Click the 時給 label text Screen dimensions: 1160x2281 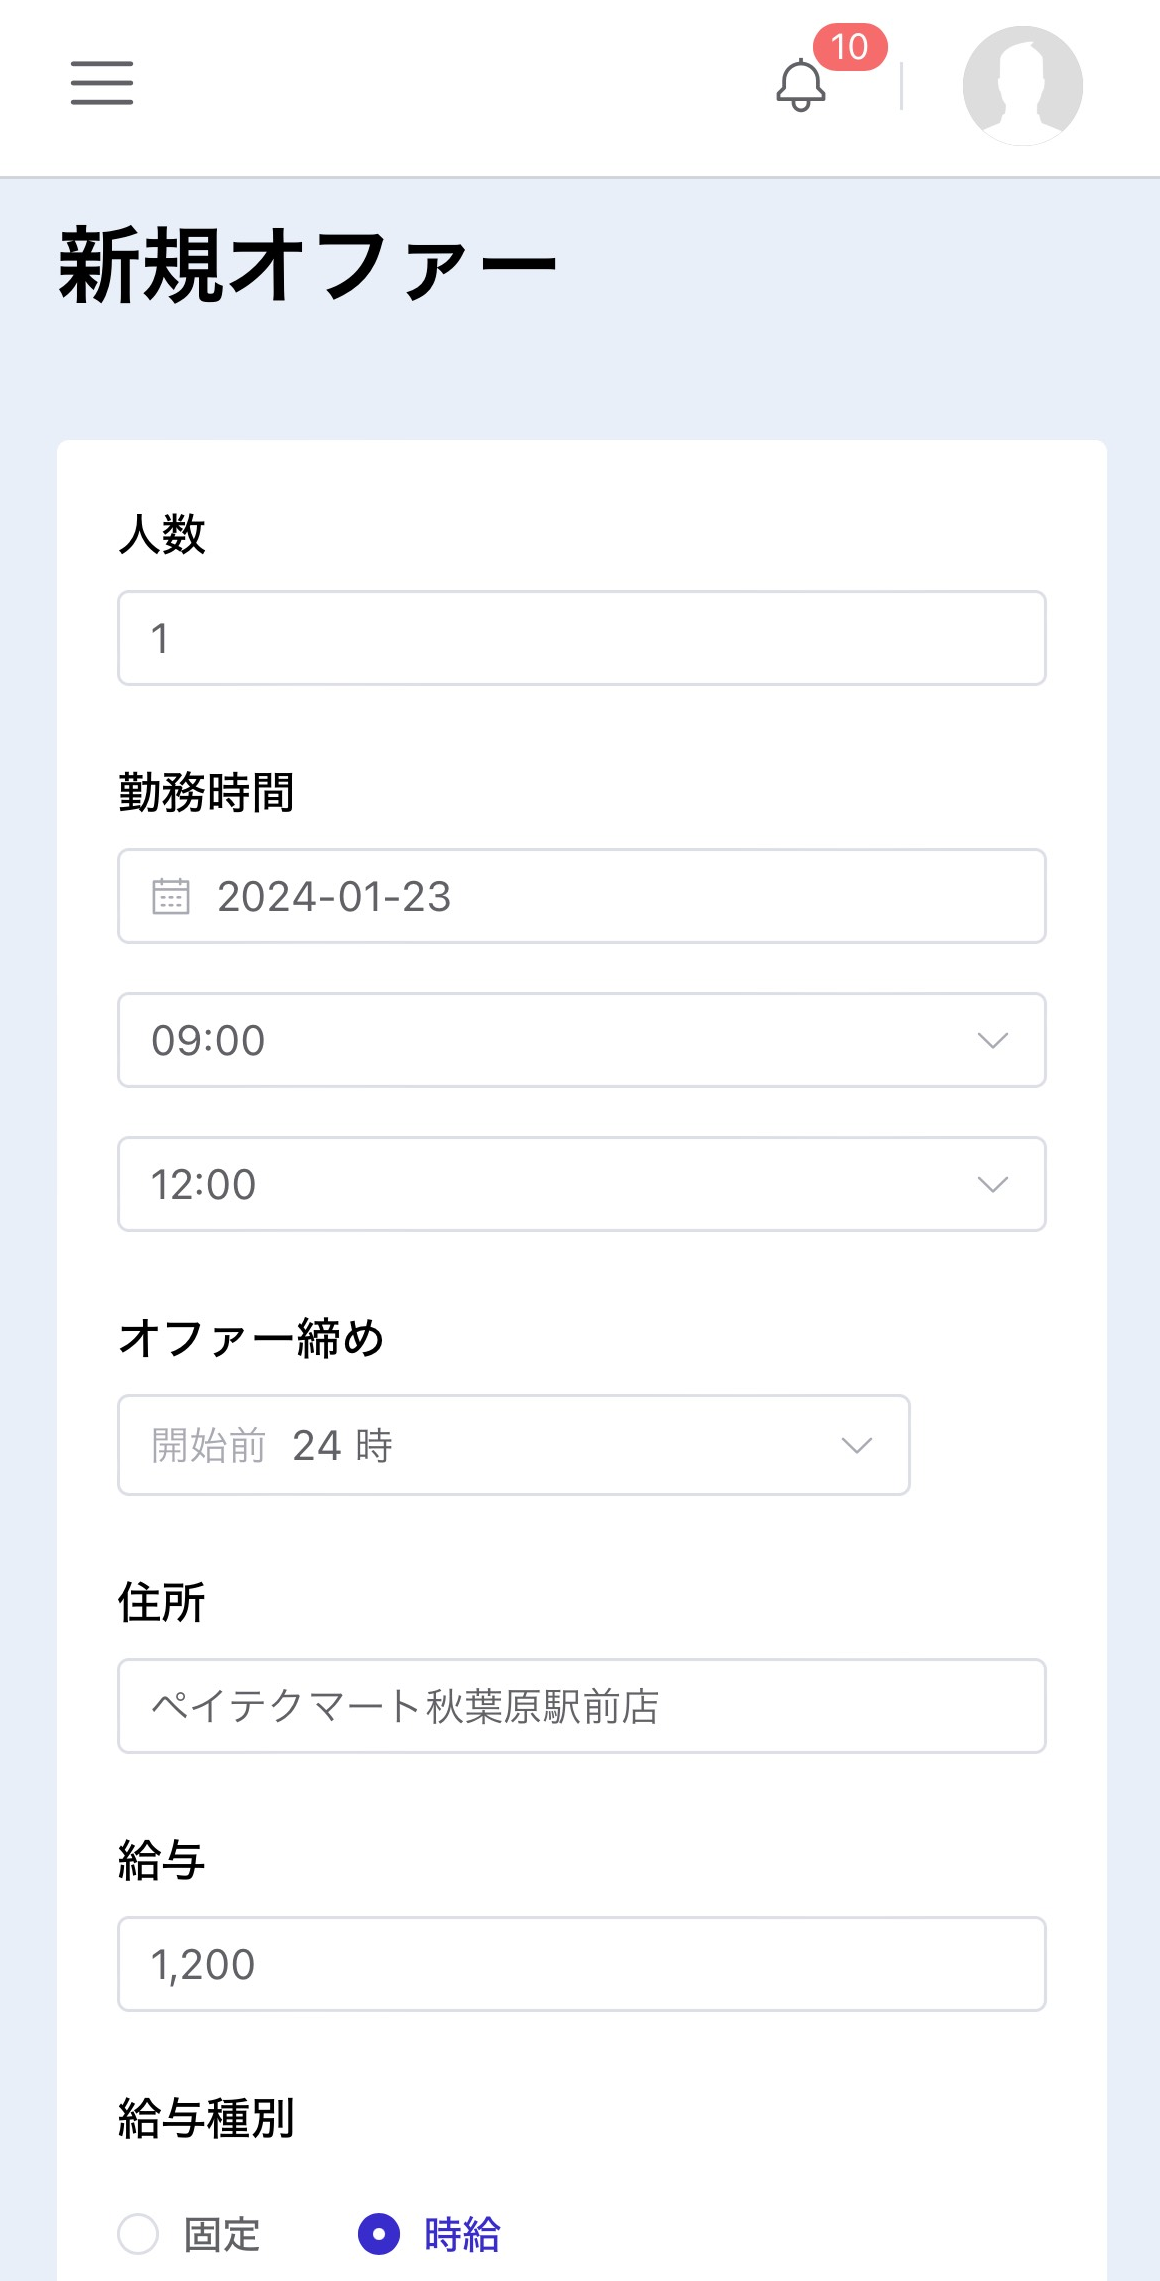(x=462, y=2234)
